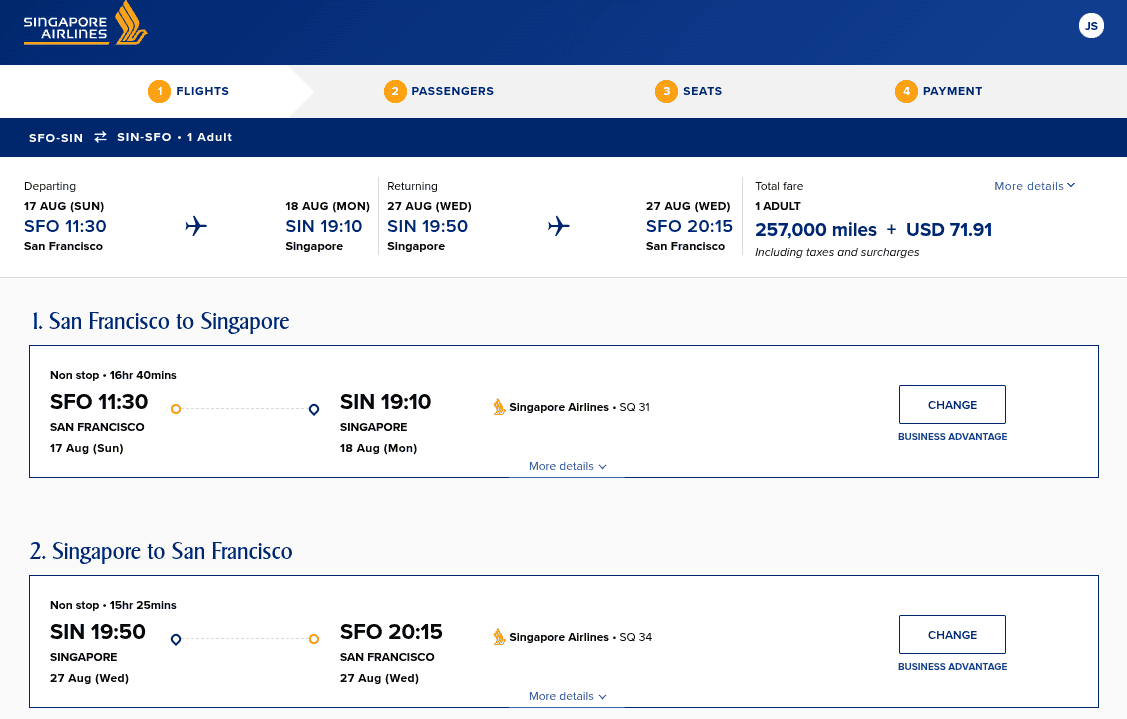Change the Singapore to San Francisco flight
1127x719 pixels.
click(x=952, y=635)
